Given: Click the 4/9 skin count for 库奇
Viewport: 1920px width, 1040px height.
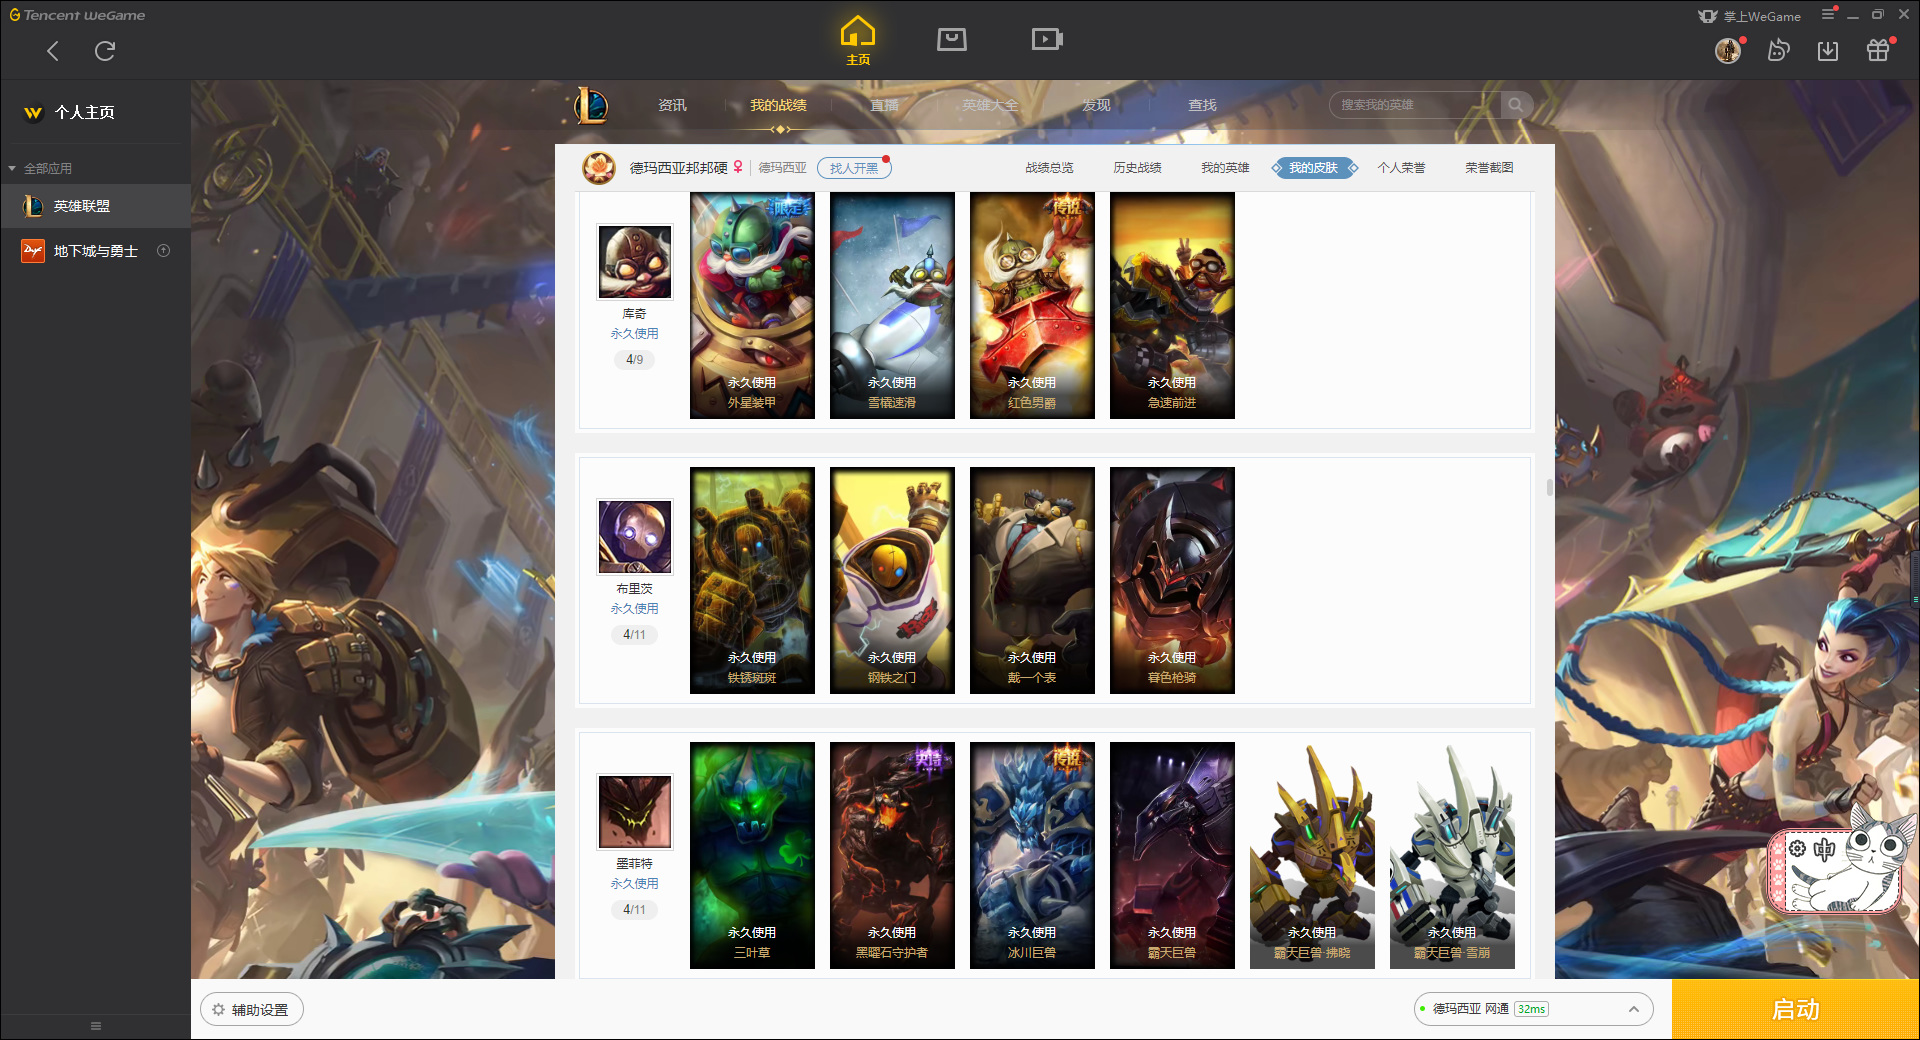Looking at the screenshot, I should [635, 359].
